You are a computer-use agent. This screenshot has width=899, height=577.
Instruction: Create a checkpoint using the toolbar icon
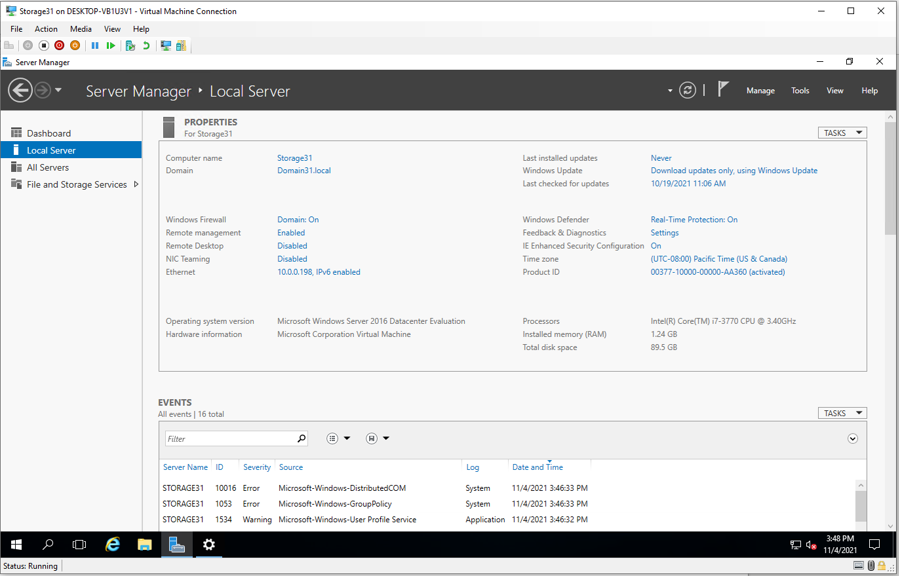130,45
